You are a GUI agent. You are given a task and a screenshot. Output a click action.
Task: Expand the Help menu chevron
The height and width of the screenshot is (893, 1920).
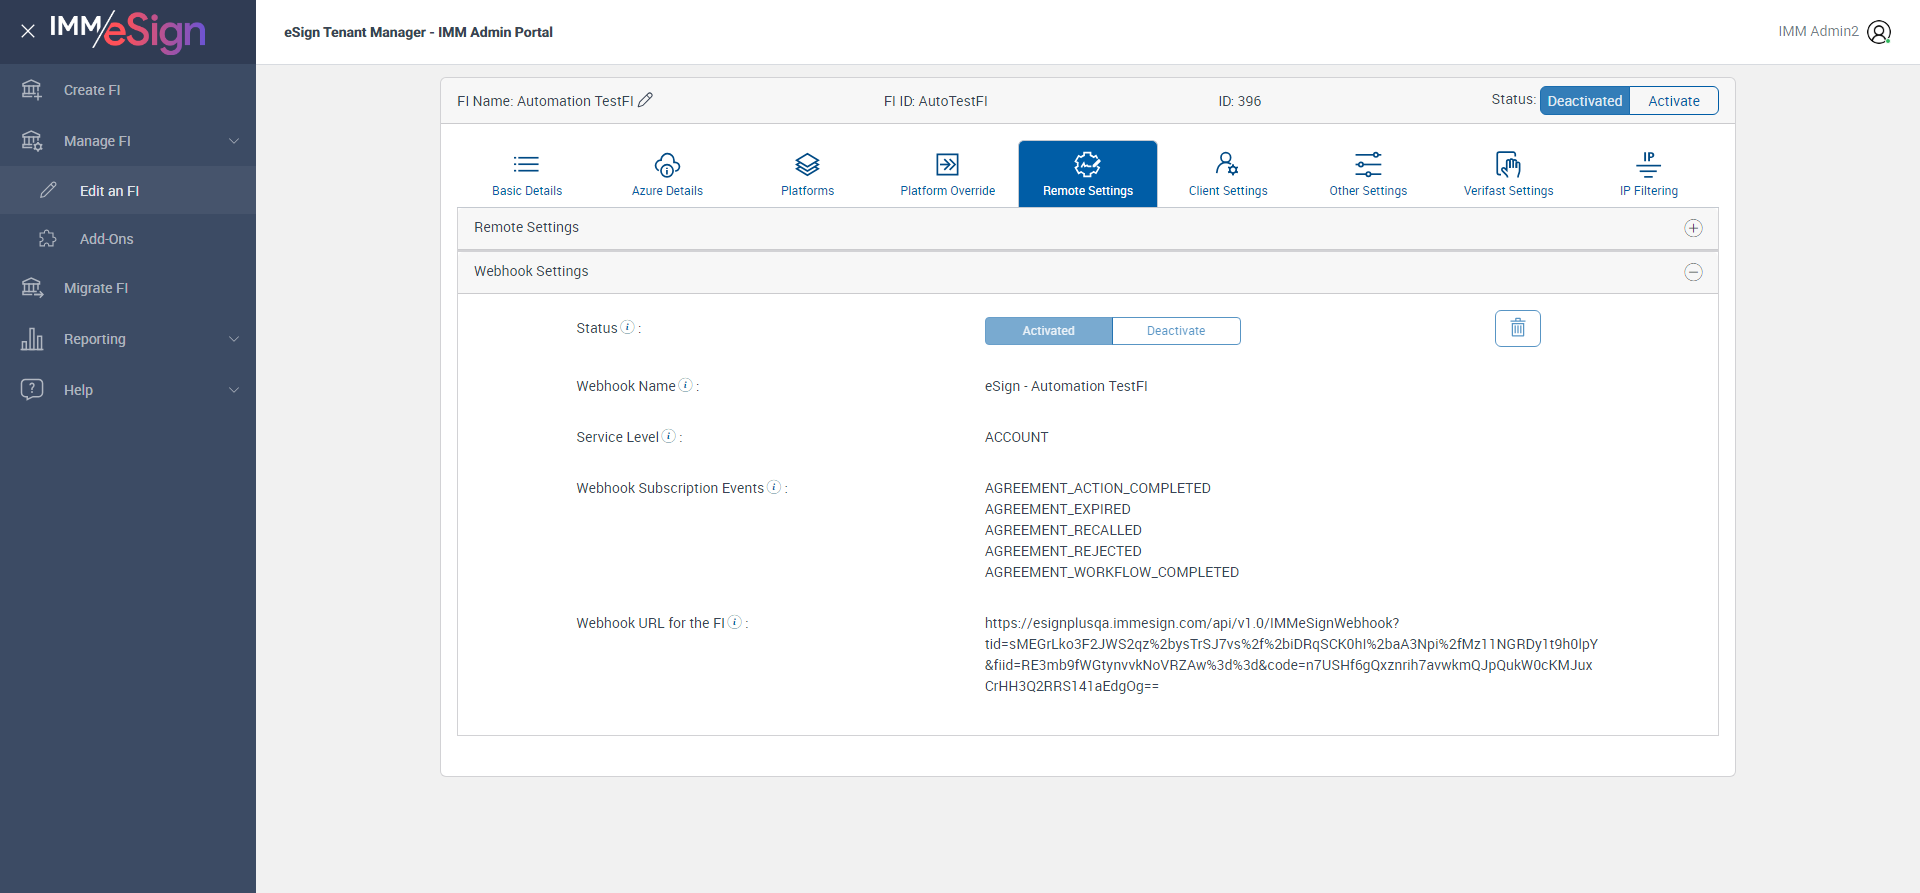click(234, 390)
